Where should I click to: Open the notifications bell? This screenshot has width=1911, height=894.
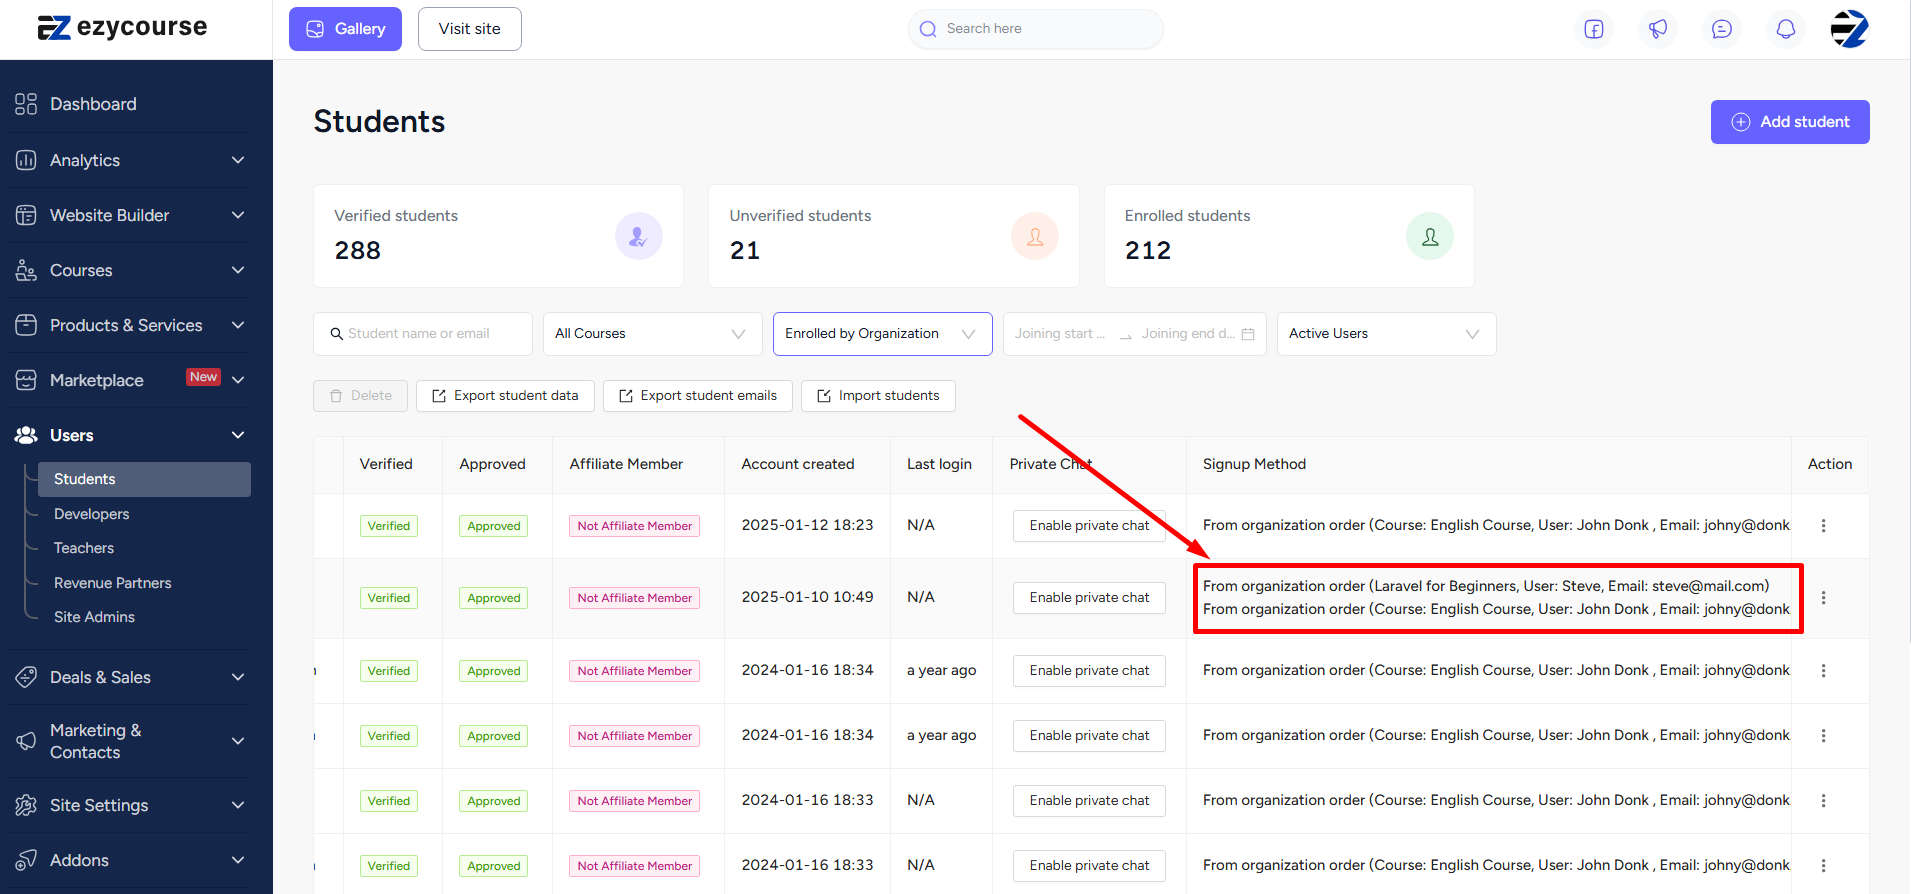(1786, 29)
